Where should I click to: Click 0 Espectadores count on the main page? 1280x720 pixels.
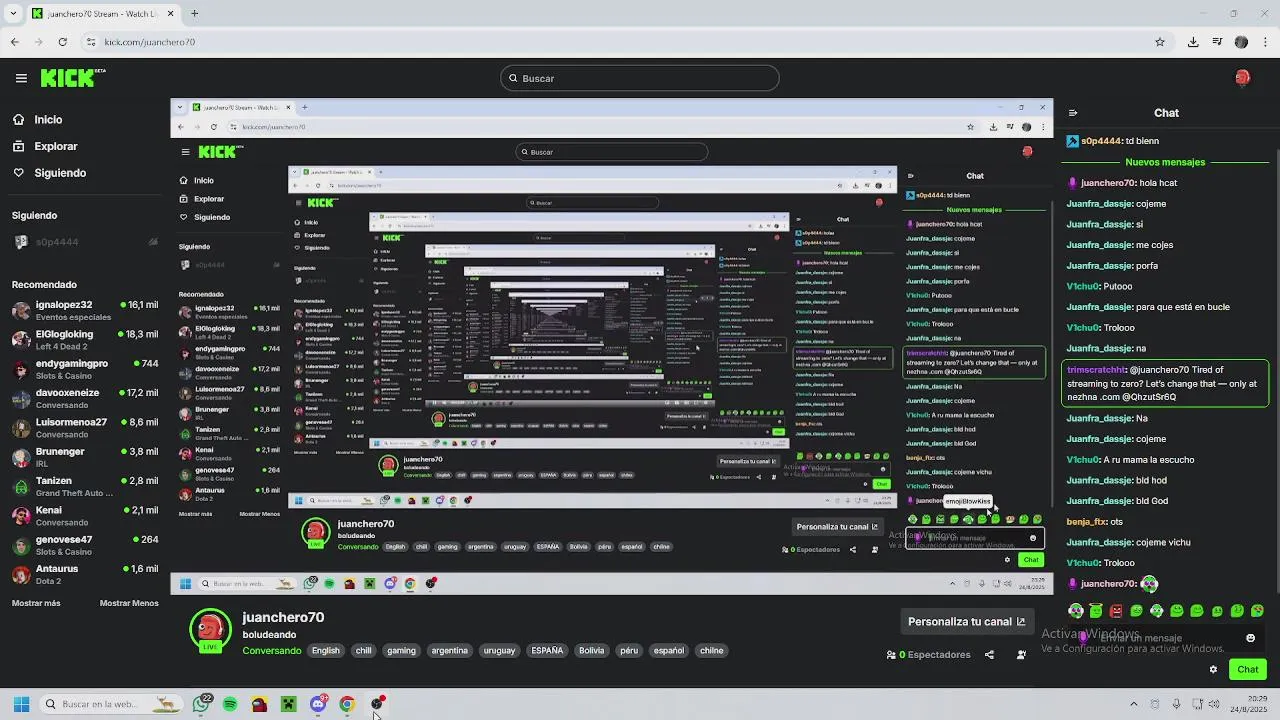[928, 655]
